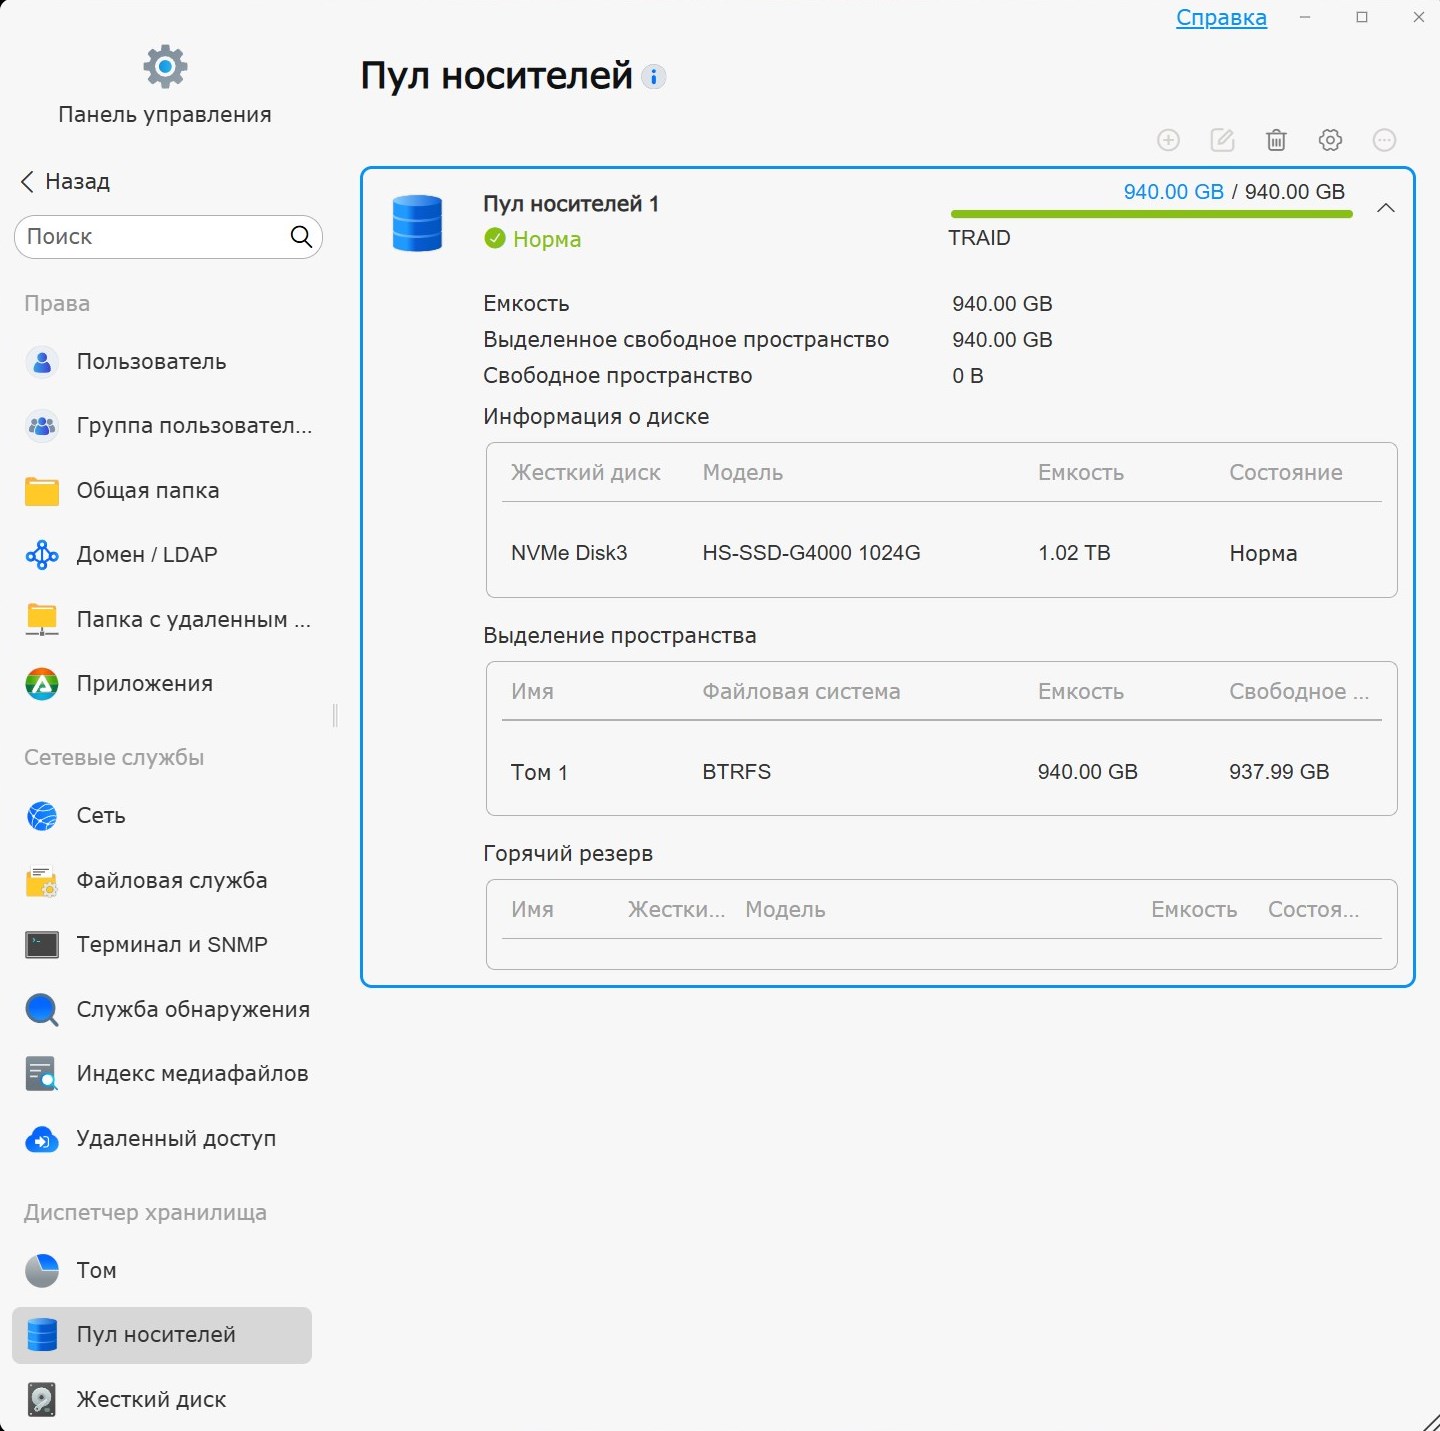Open Индекс медиафайлов section

point(168,1074)
